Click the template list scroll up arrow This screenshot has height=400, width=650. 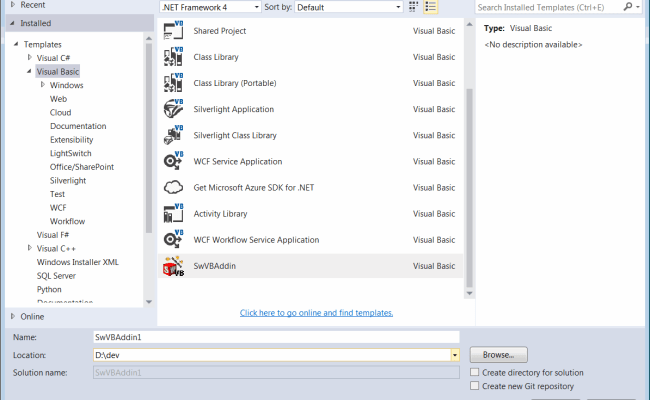469,24
